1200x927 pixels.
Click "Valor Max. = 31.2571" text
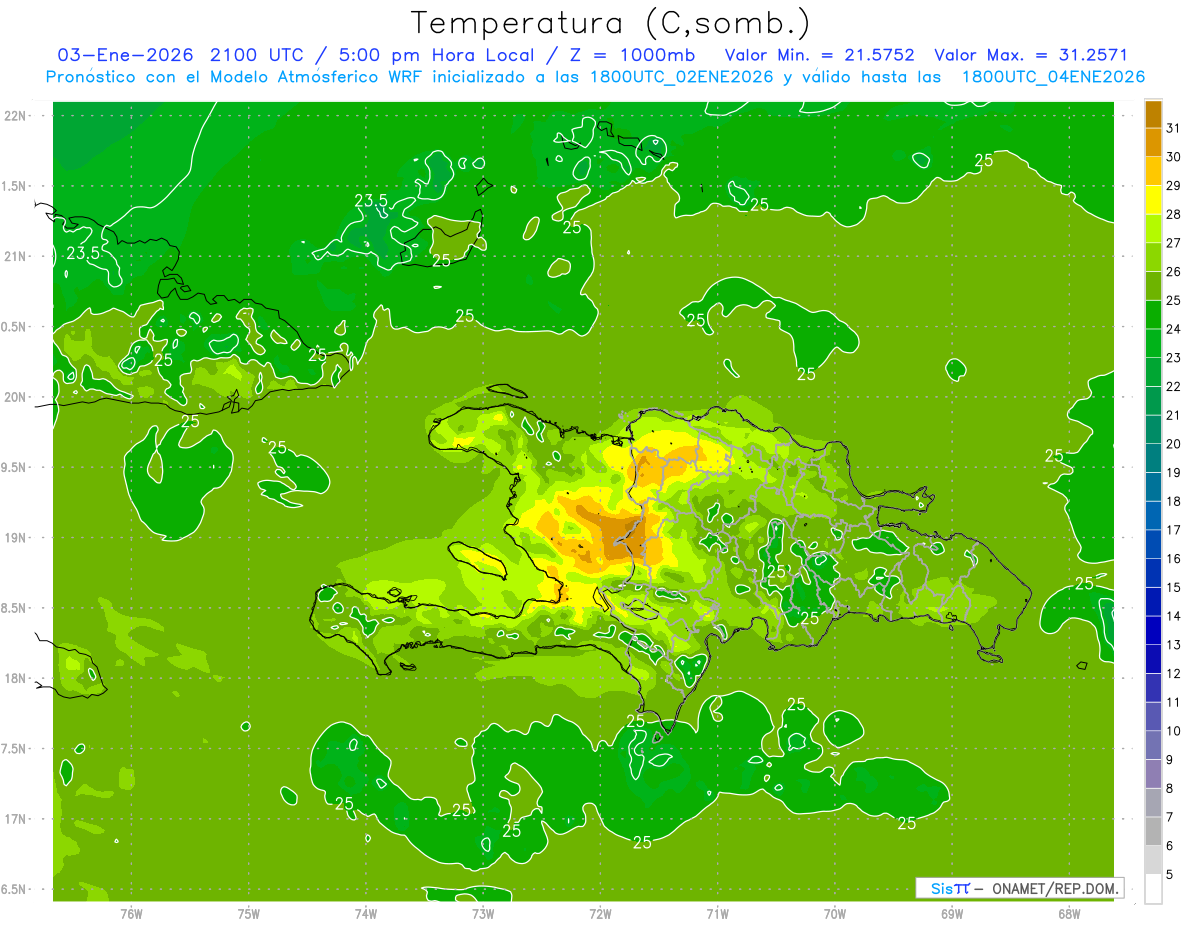pos(1031,55)
